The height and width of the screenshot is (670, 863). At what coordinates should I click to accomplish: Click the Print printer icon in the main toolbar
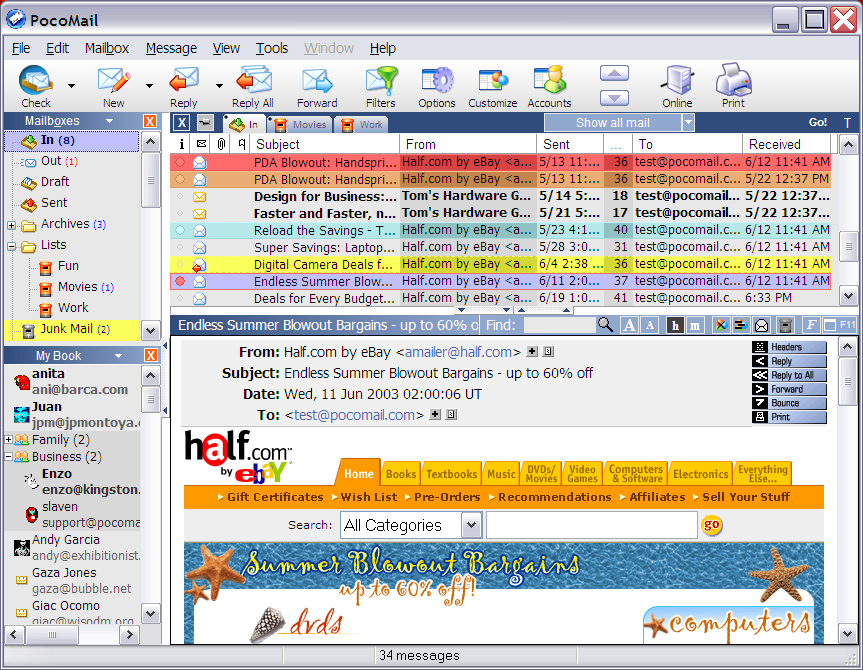point(733,81)
